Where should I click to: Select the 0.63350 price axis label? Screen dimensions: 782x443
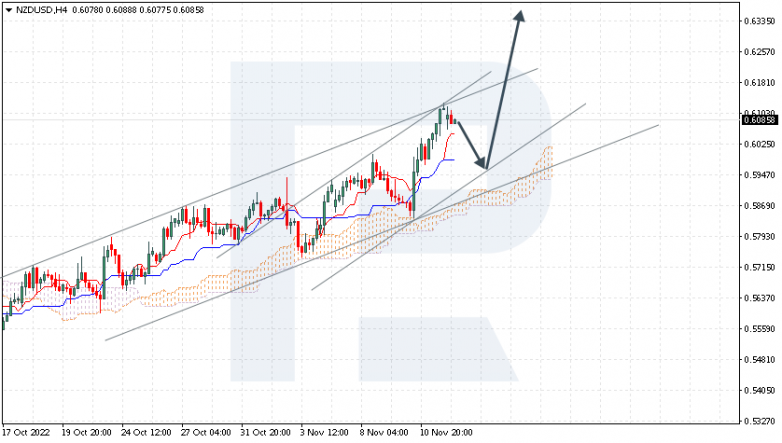click(760, 21)
